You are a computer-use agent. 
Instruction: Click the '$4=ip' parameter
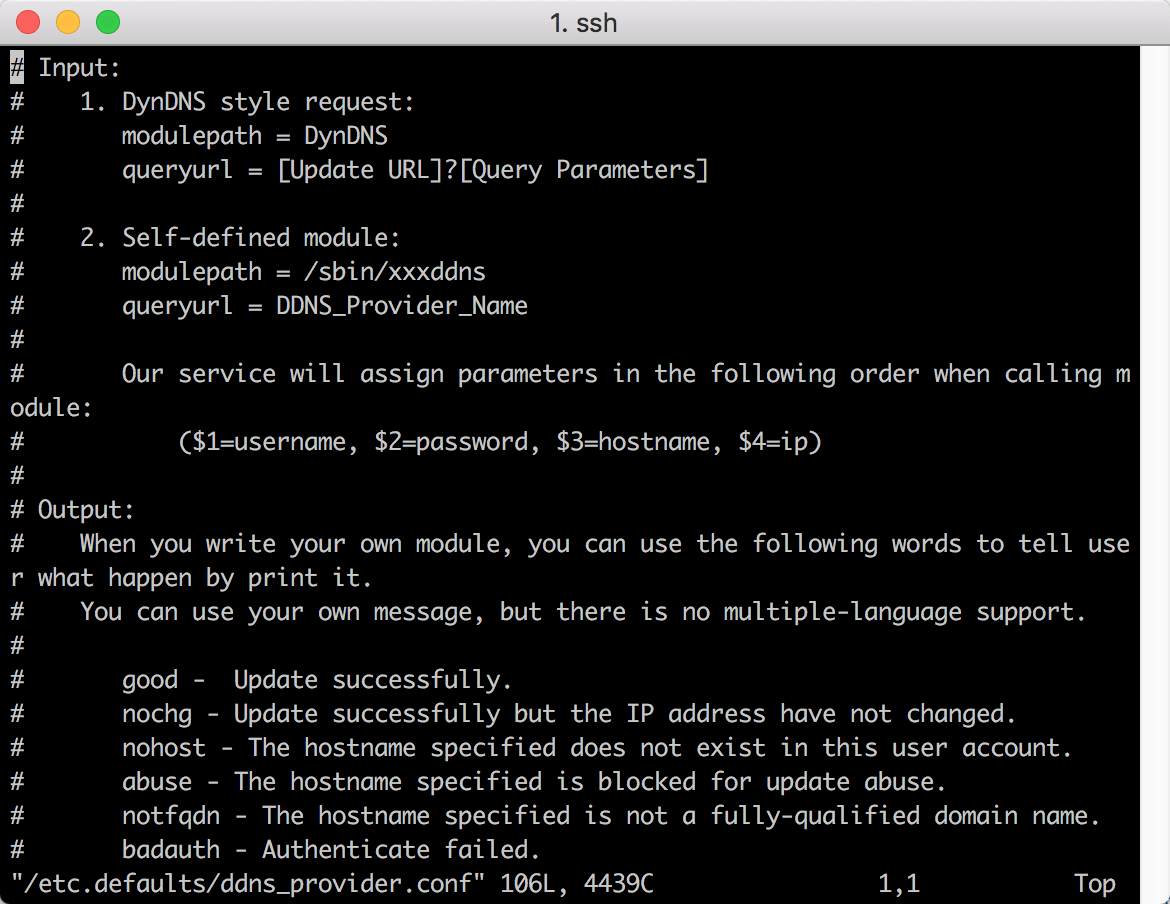tap(773, 442)
